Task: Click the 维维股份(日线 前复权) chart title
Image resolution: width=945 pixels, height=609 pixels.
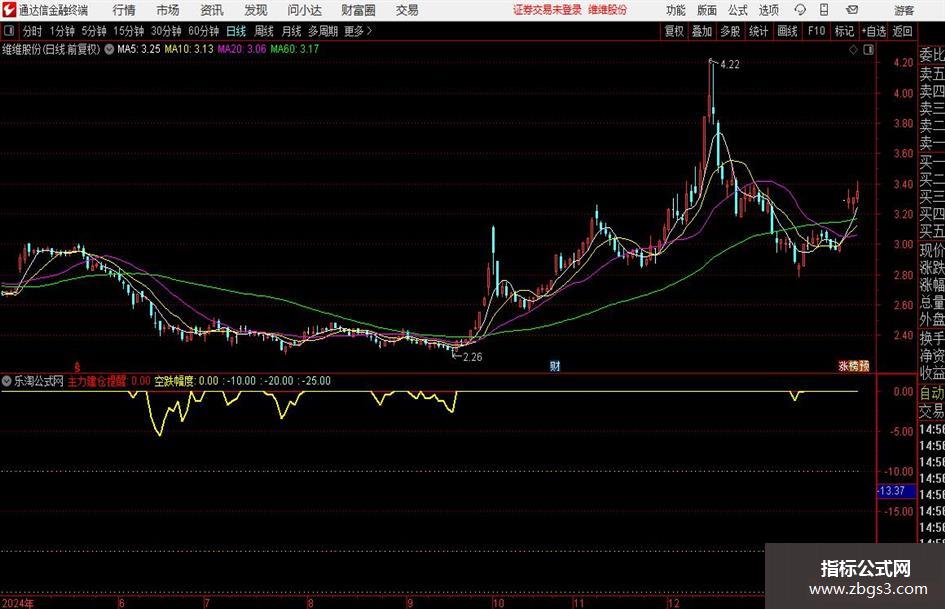Action: pyautogui.click(x=51, y=49)
